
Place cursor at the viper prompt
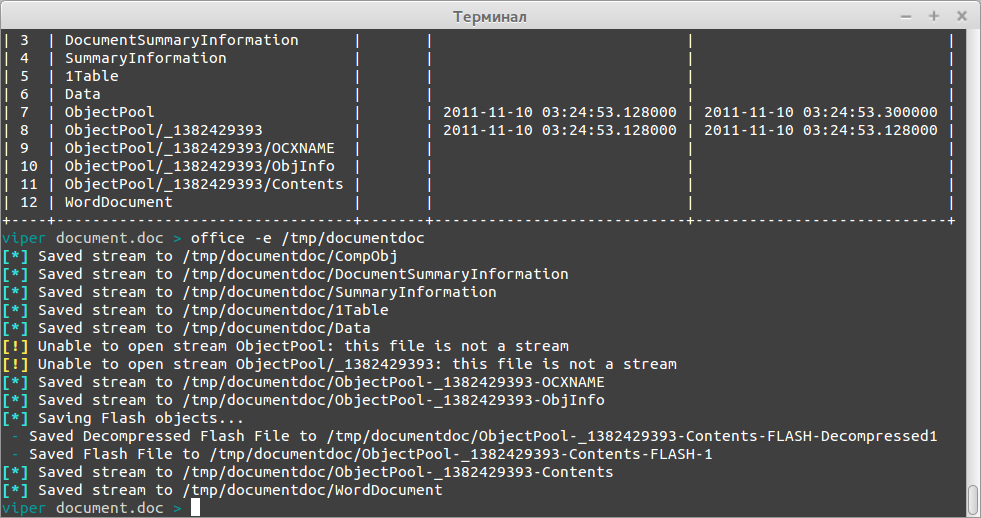click(x=195, y=507)
